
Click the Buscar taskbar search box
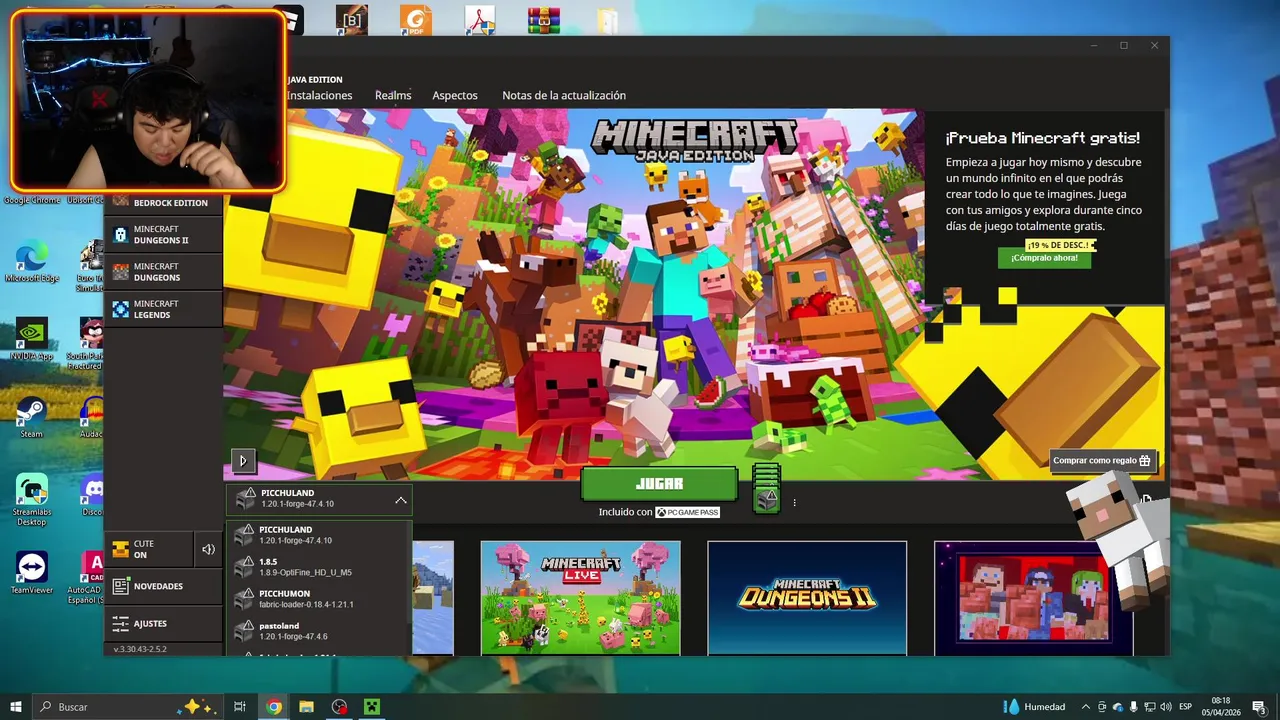[x=126, y=707]
